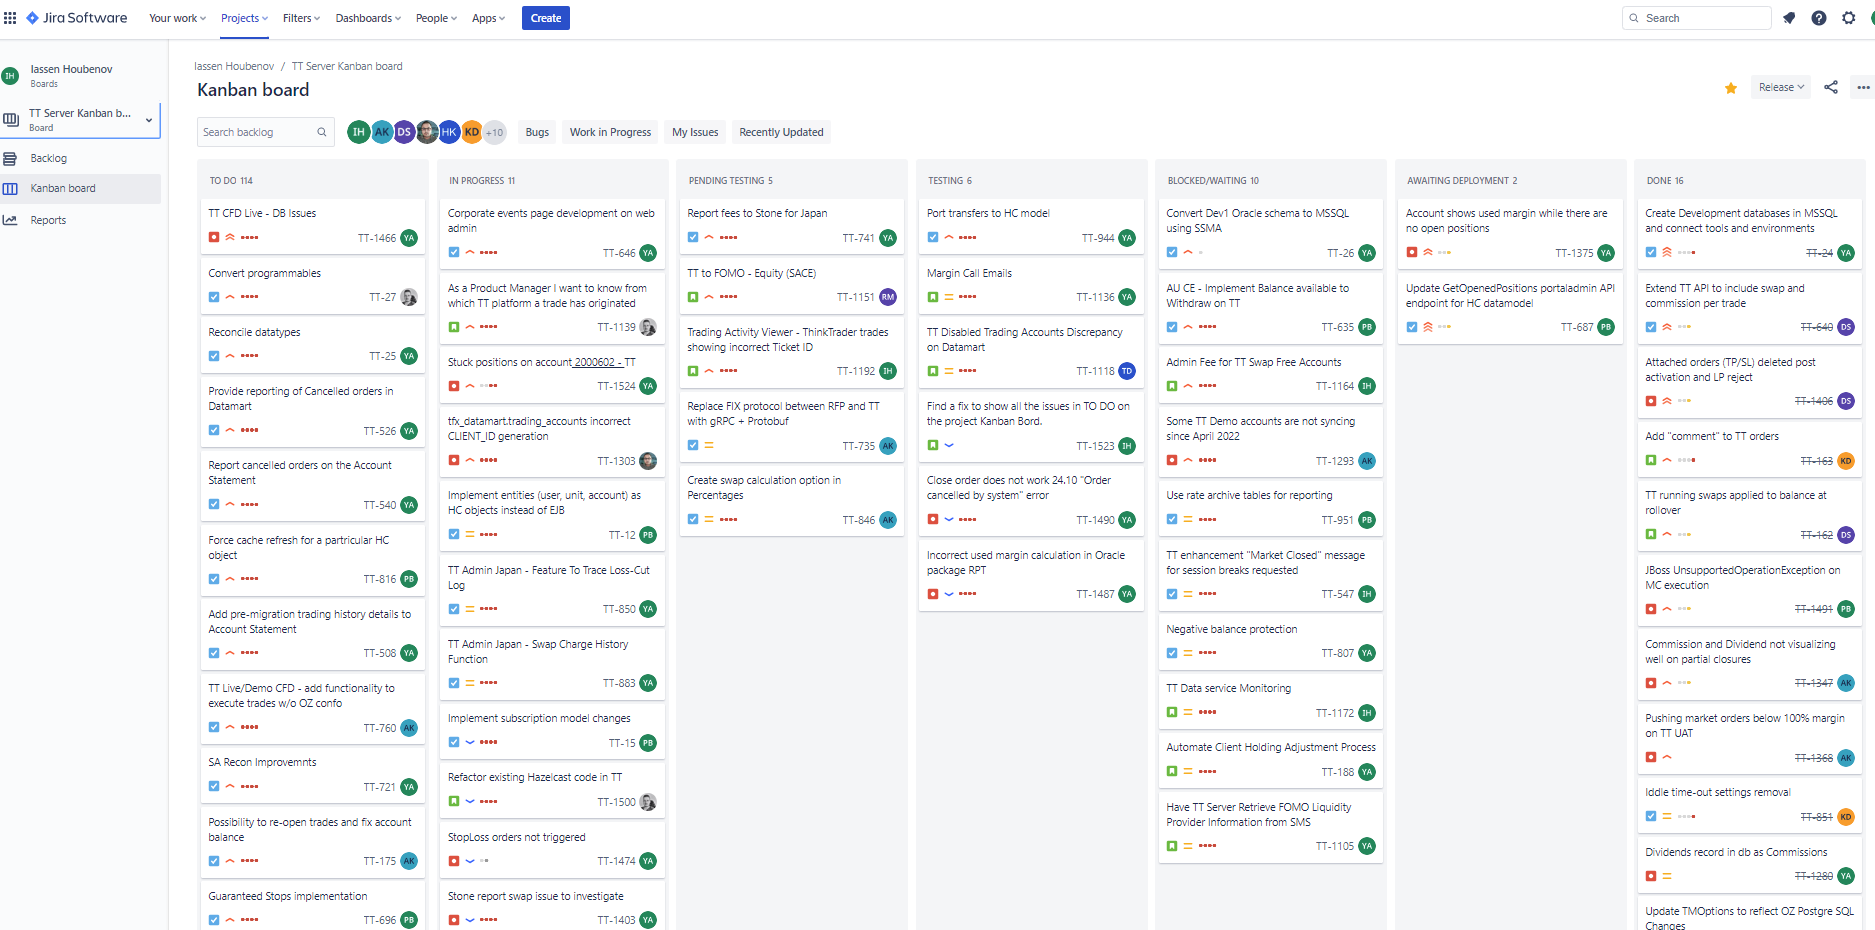1875x930 pixels.
Task: Expand the Projects menu
Action: [243, 18]
